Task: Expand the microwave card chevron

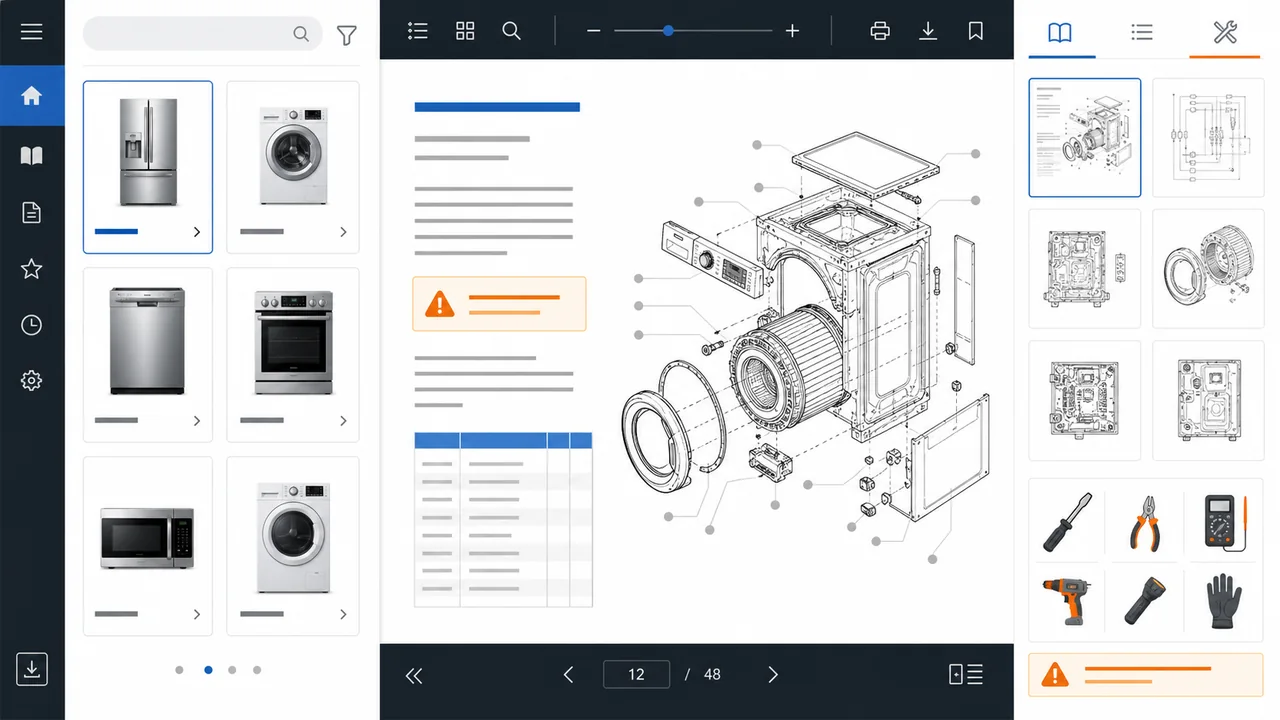Action: (197, 614)
